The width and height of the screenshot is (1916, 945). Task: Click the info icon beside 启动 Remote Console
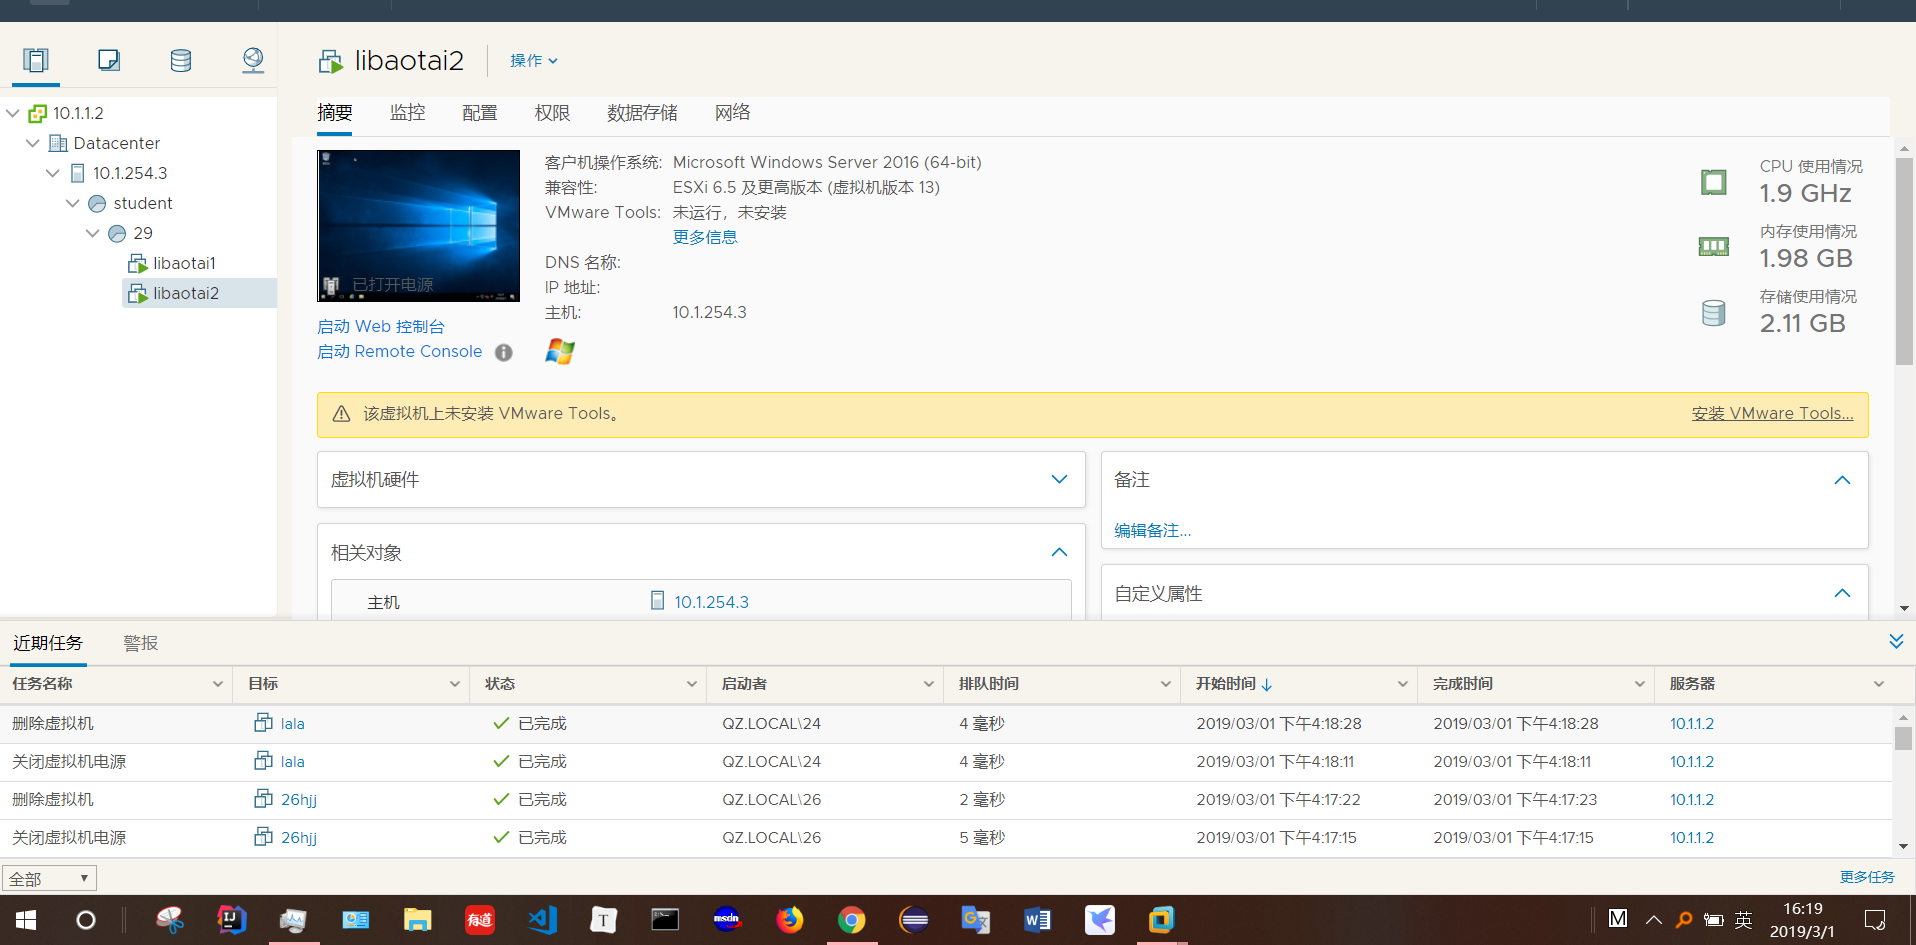tap(503, 352)
